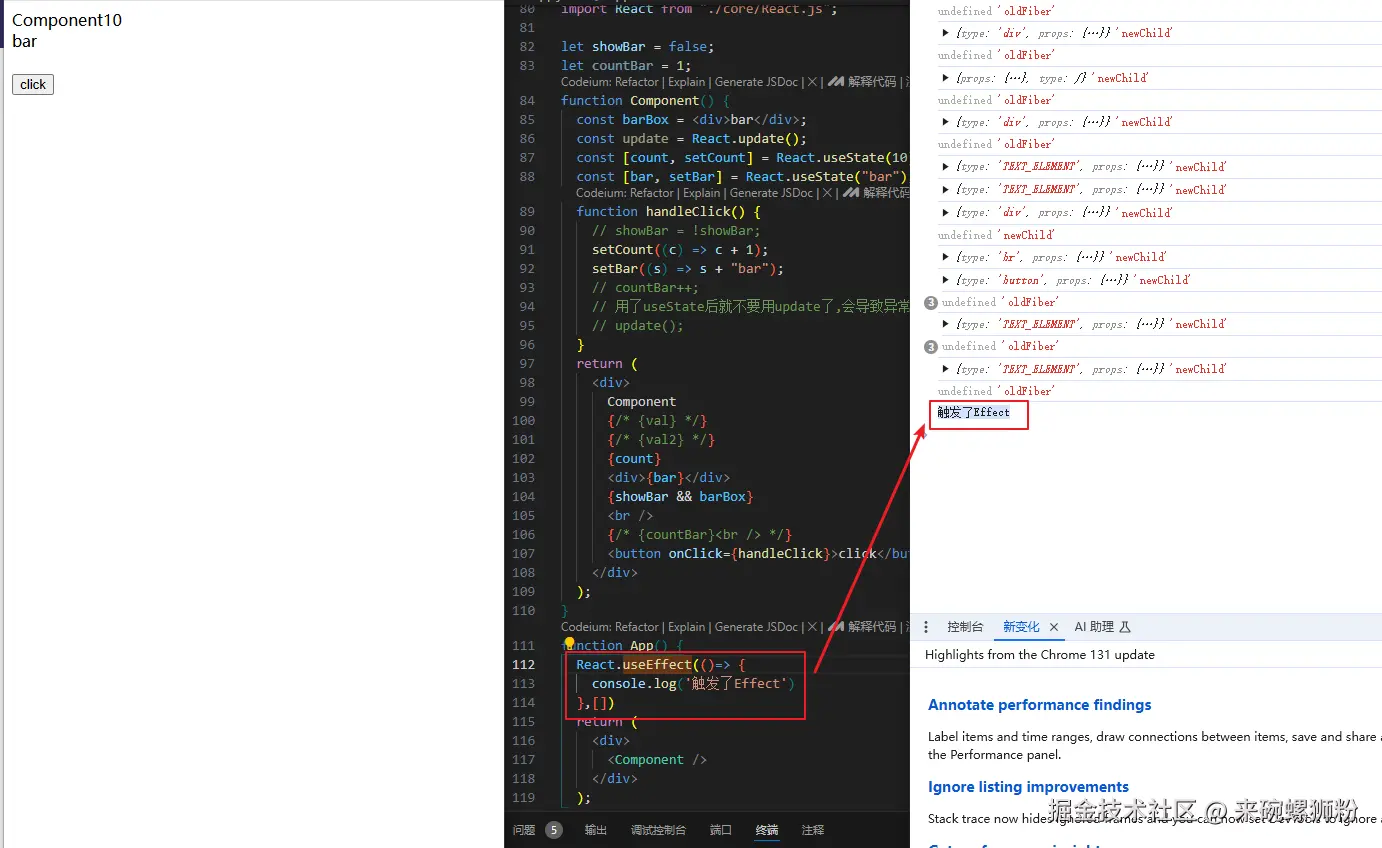Place cursor on 'let showBar = false;' line
Screen dimensions: 1382x848
638,47
